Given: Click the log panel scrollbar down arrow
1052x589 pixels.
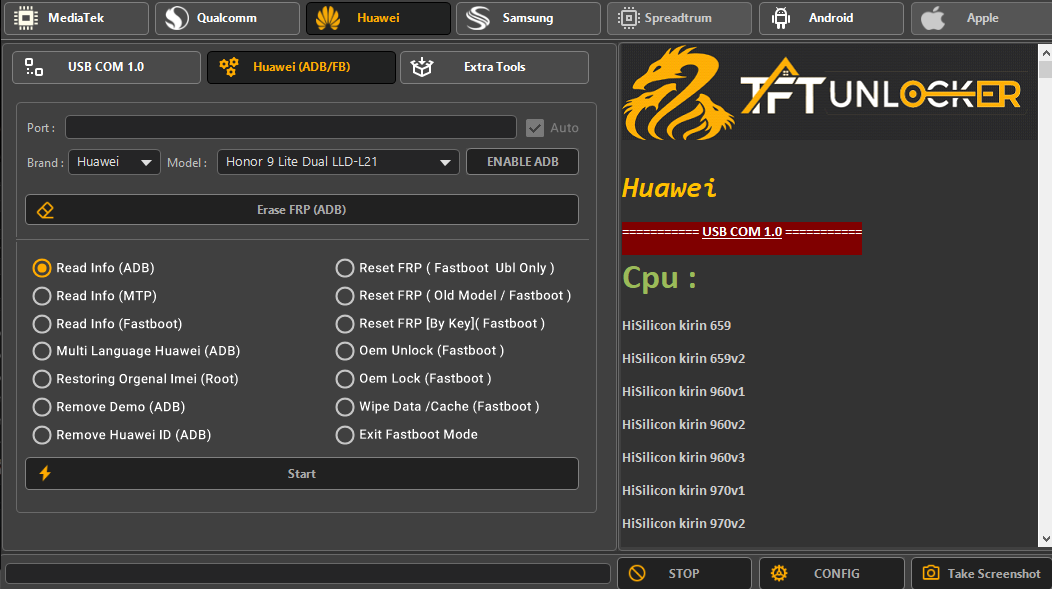Looking at the screenshot, I should 1045,539.
